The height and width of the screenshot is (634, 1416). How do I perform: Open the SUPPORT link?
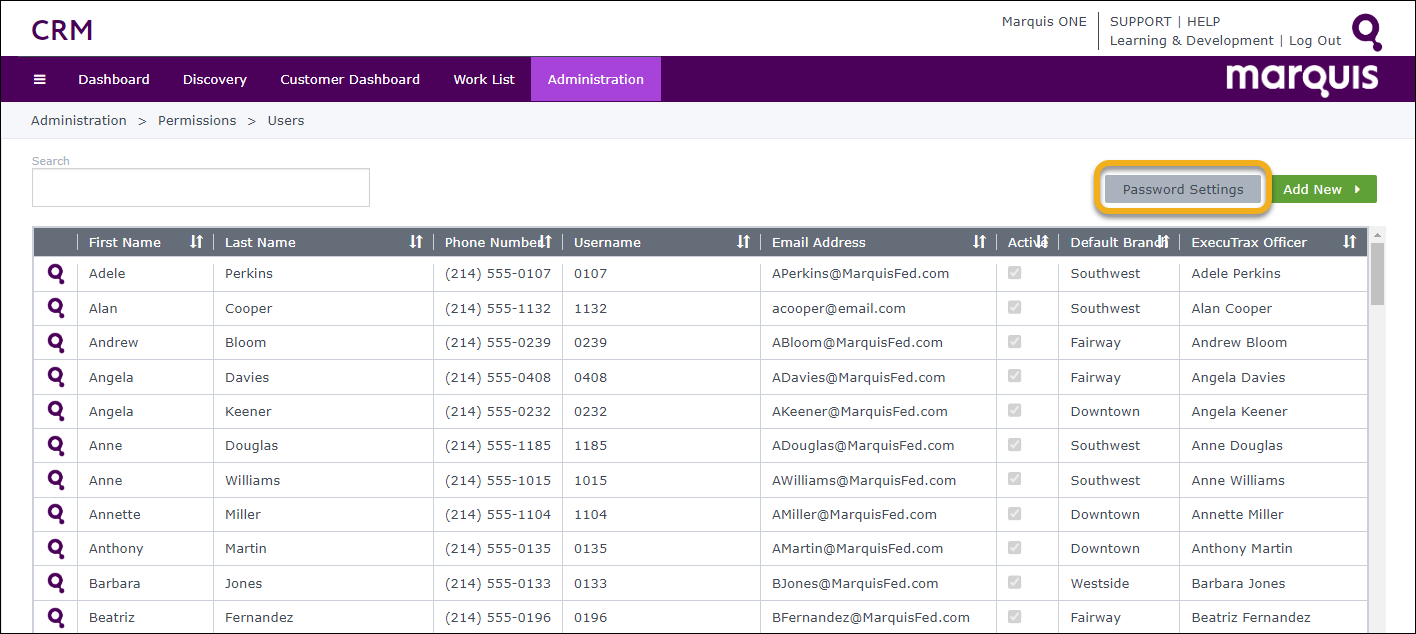click(1140, 21)
